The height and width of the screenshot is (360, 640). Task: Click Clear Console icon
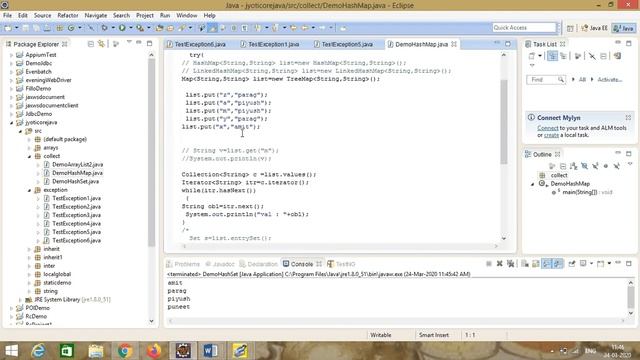pyautogui.click(x=524, y=264)
